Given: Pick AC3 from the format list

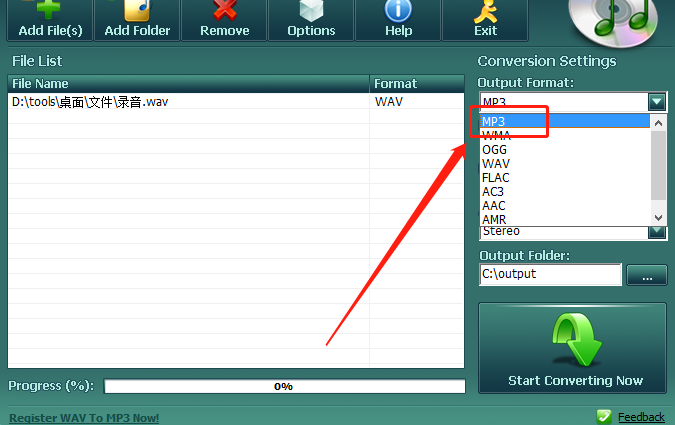Looking at the screenshot, I should (x=564, y=192).
